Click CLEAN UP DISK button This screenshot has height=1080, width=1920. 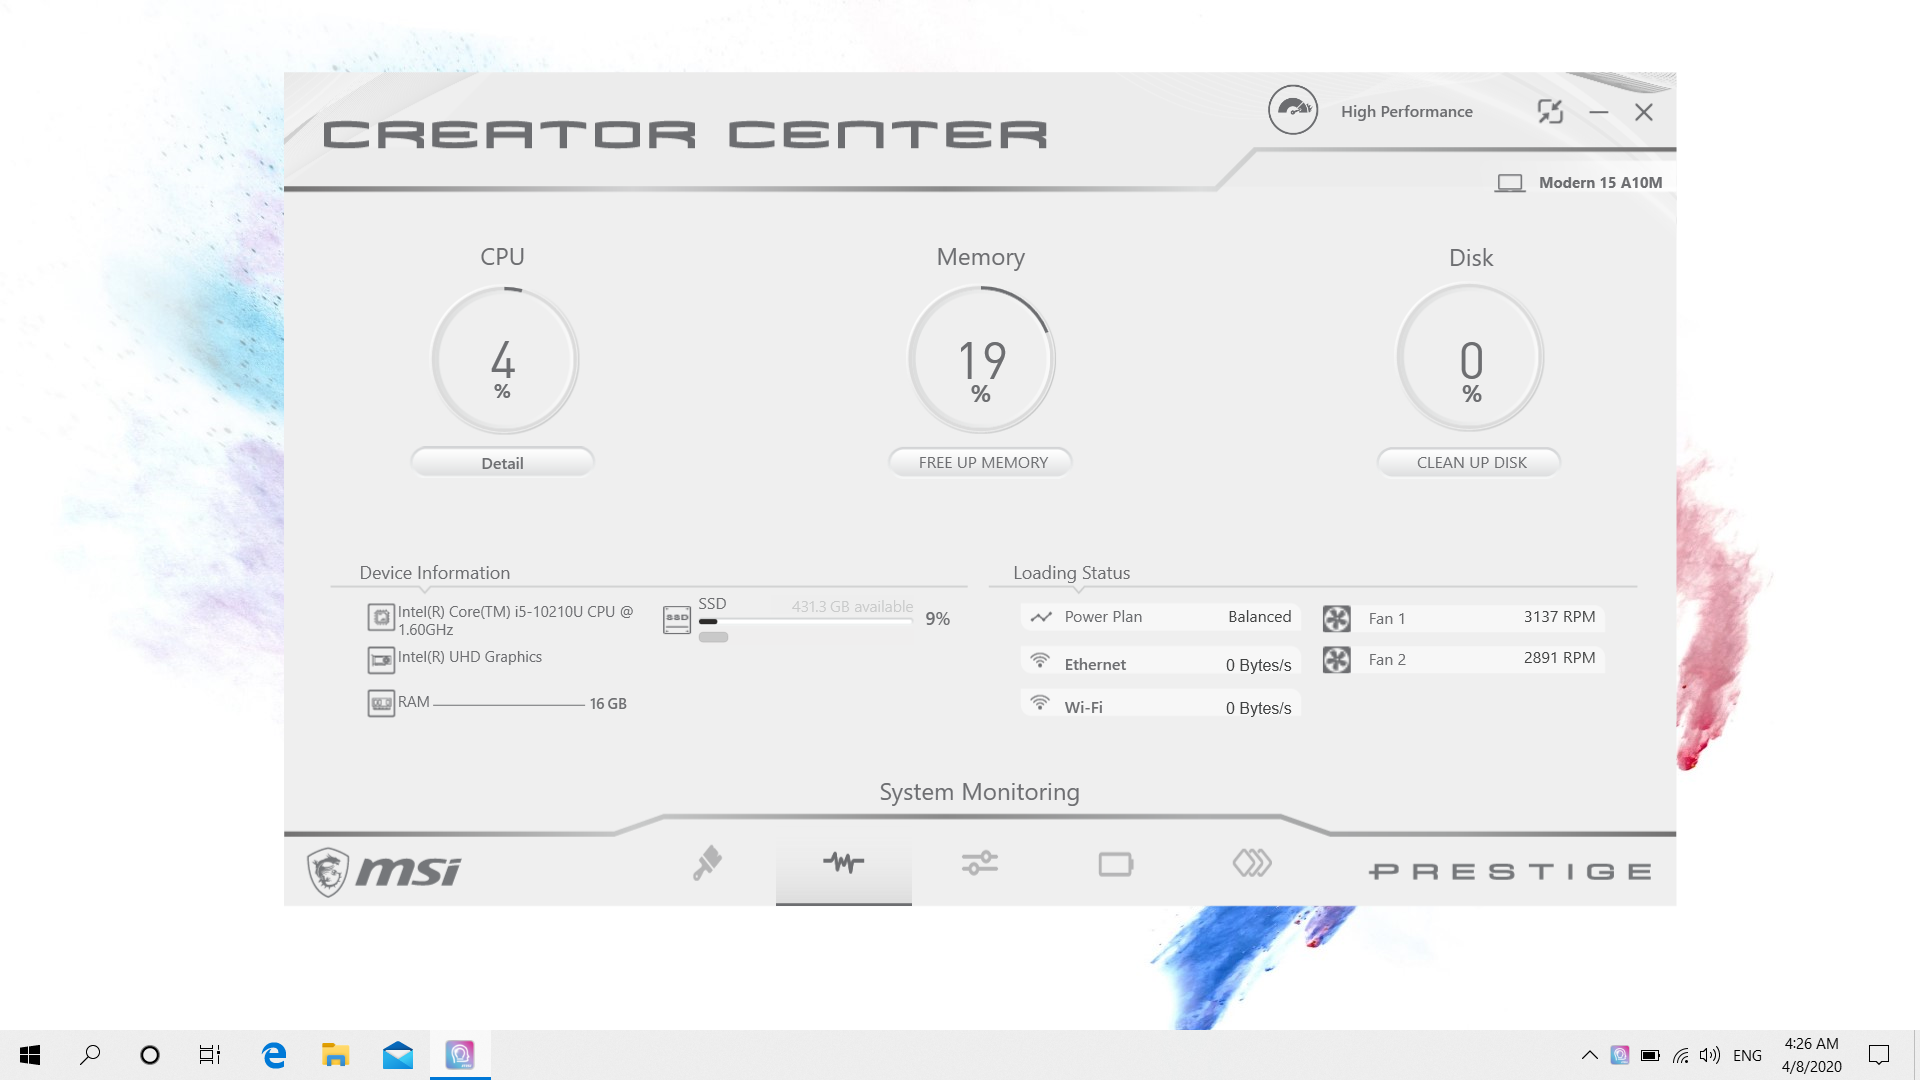[x=1470, y=462]
